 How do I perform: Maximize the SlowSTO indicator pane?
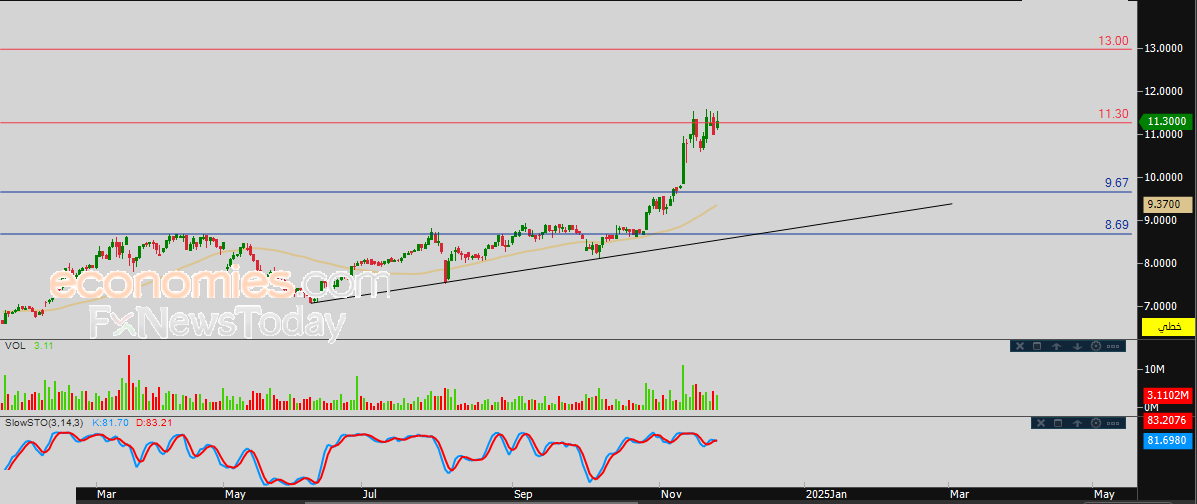coord(1058,423)
